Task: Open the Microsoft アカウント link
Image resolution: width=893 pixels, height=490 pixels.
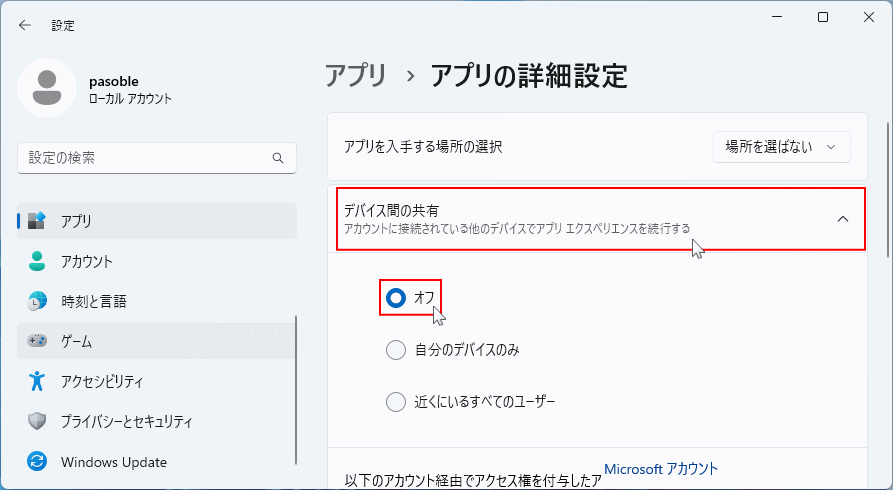Action: (661, 469)
